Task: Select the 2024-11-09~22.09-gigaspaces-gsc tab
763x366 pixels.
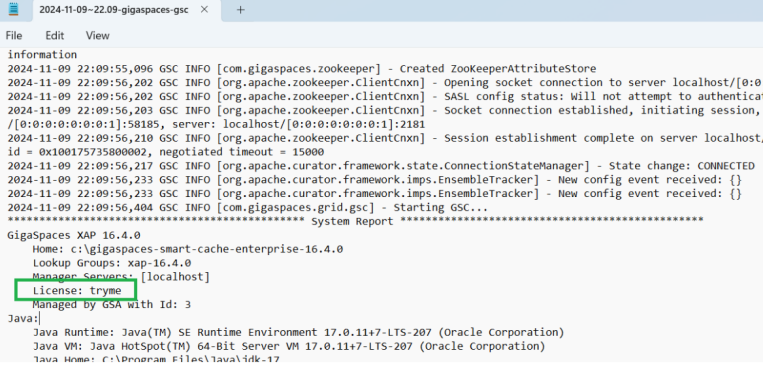Action: (113, 10)
